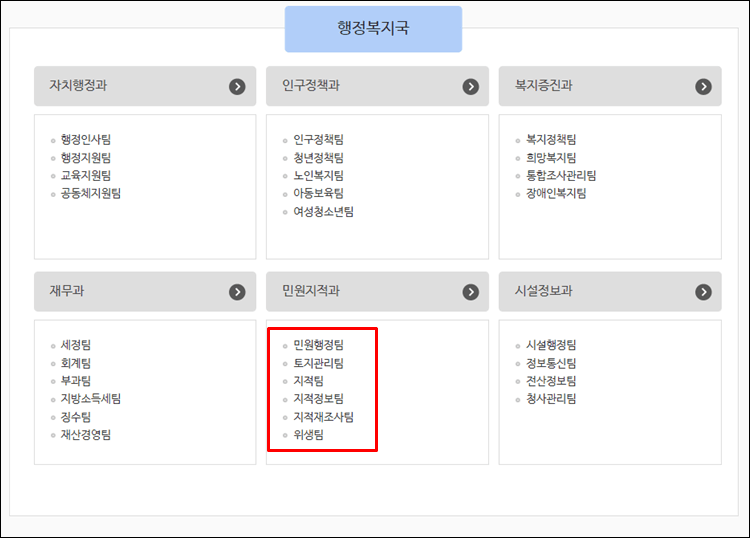Click 희망복지팀 team entry
Image resolution: width=750 pixels, height=538 pixels.
pos(551,158)
